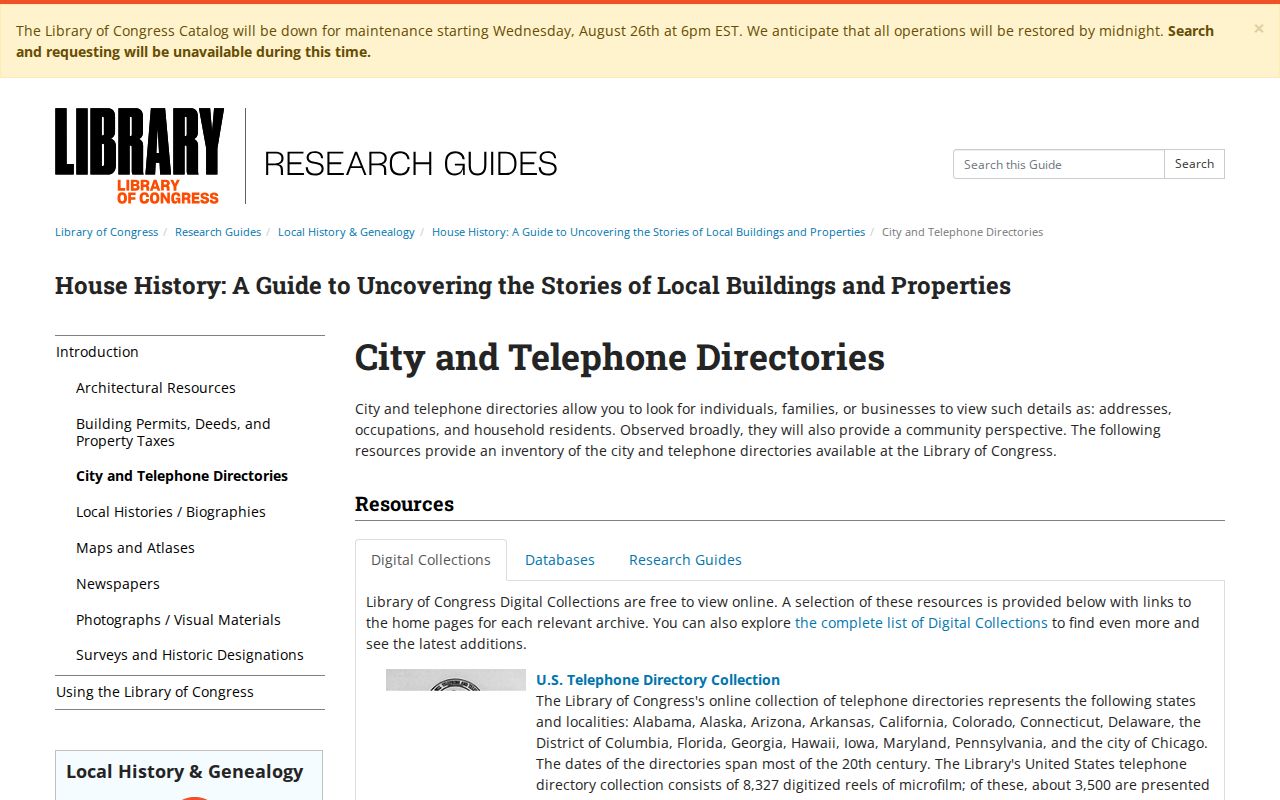Open House History guide breadcrumb link
Image resolution: width=1280 pixels, height=800 pixels.
click(x=648, y=232)
